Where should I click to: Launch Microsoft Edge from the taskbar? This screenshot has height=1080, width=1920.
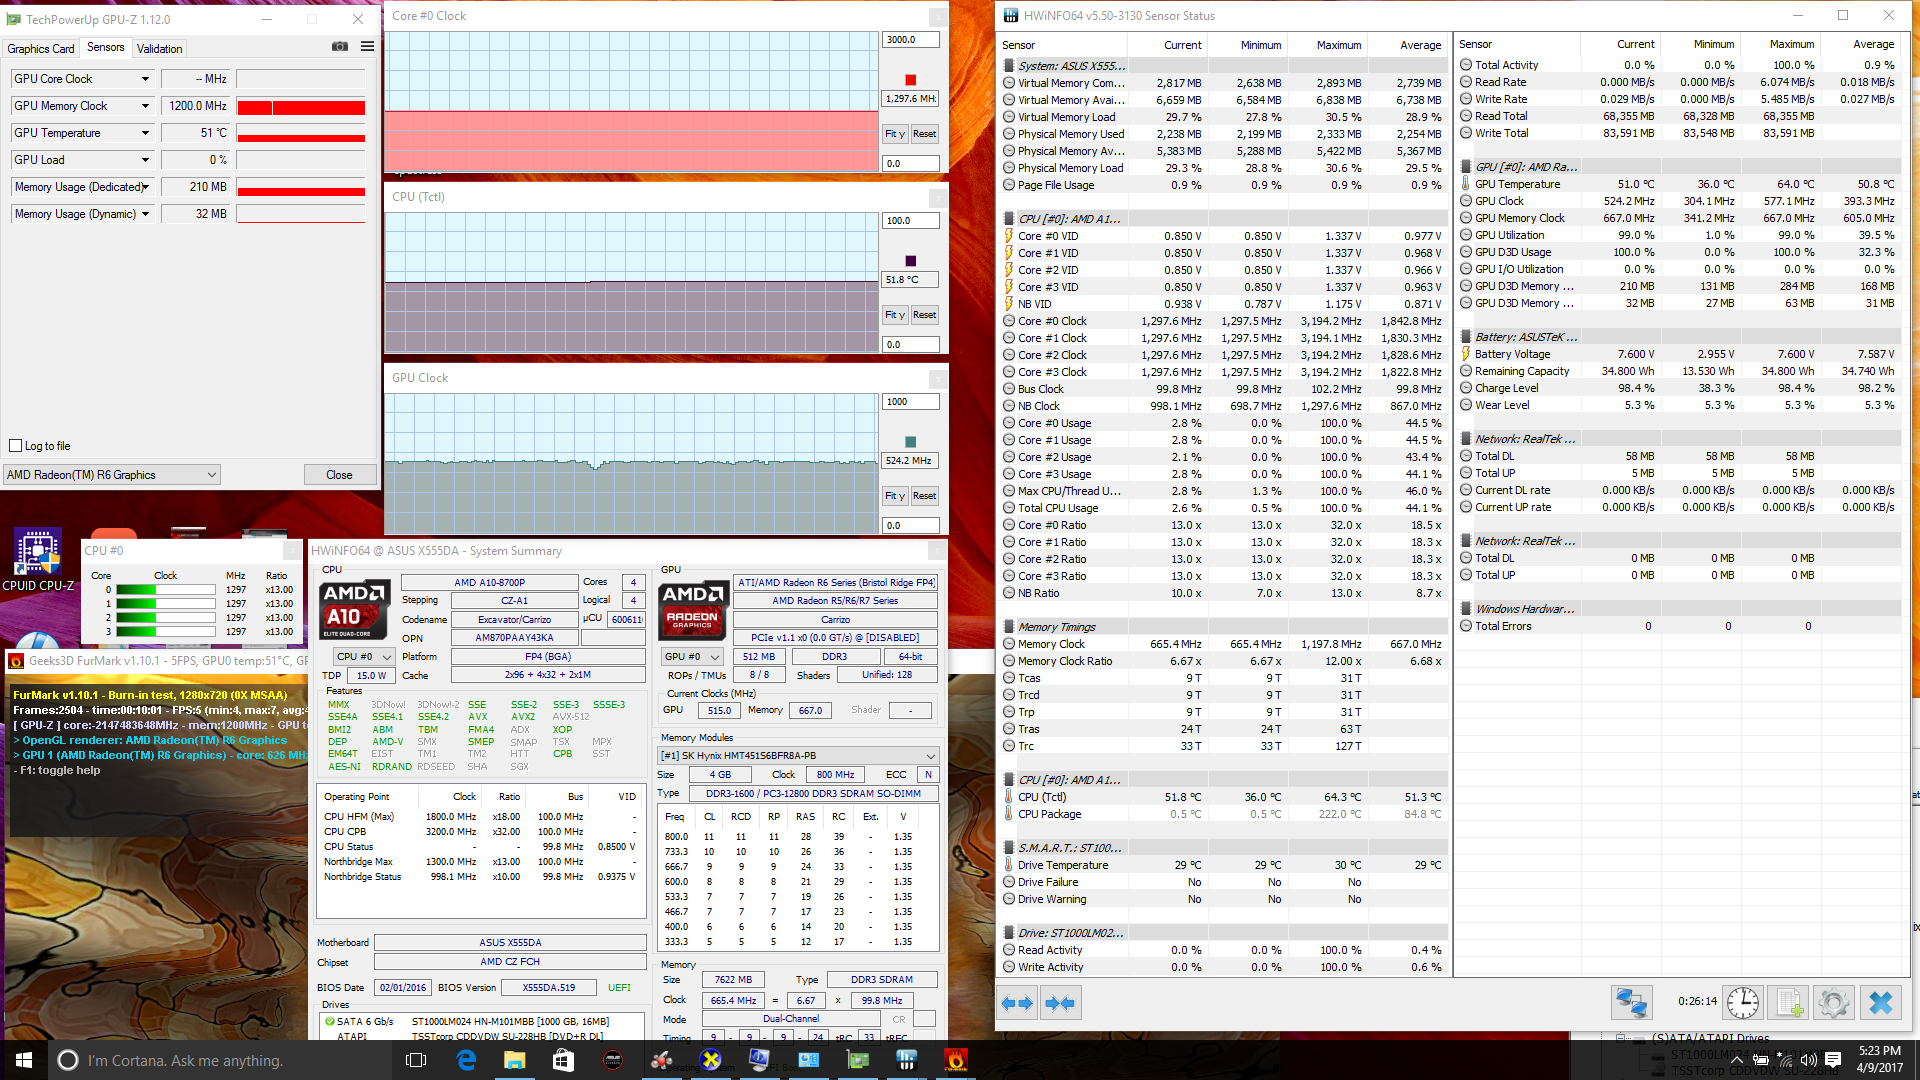pos(466,1060)
